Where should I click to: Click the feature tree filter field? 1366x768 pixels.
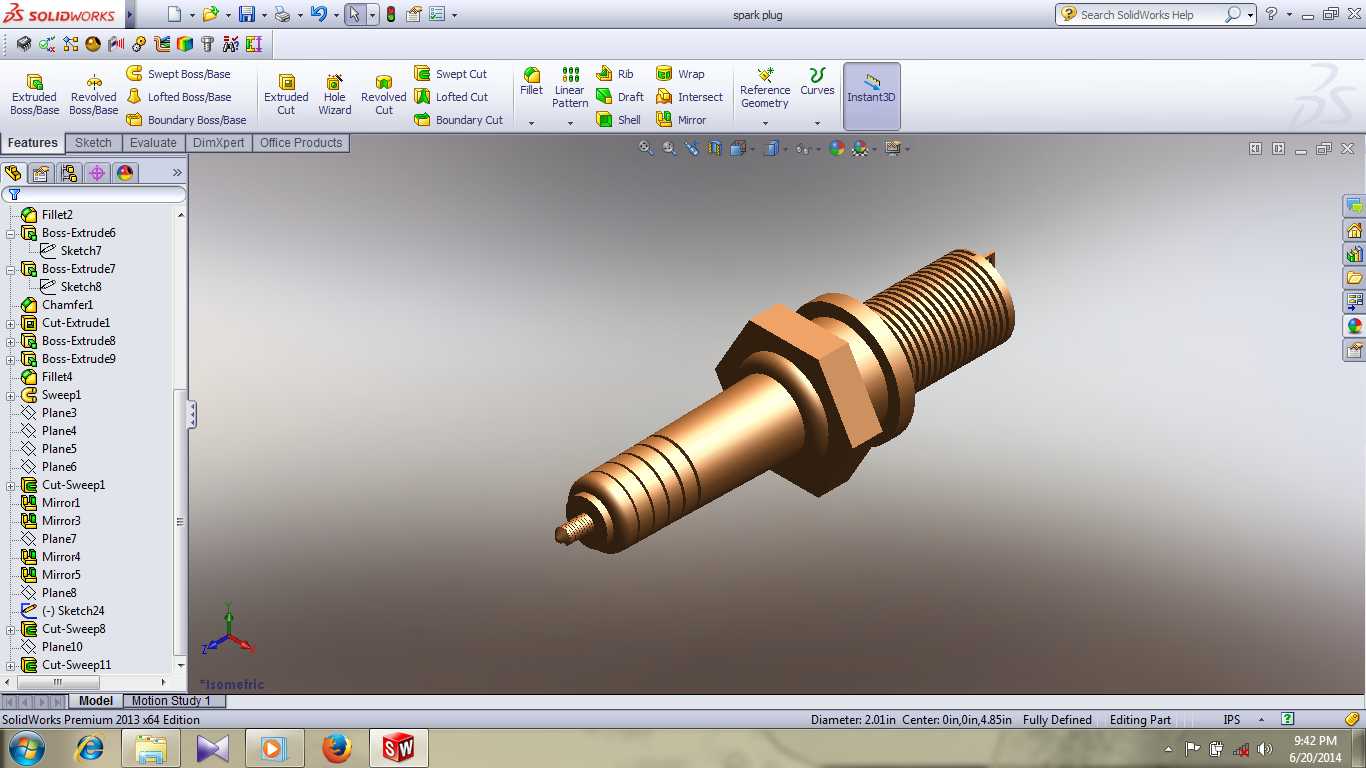94,194
